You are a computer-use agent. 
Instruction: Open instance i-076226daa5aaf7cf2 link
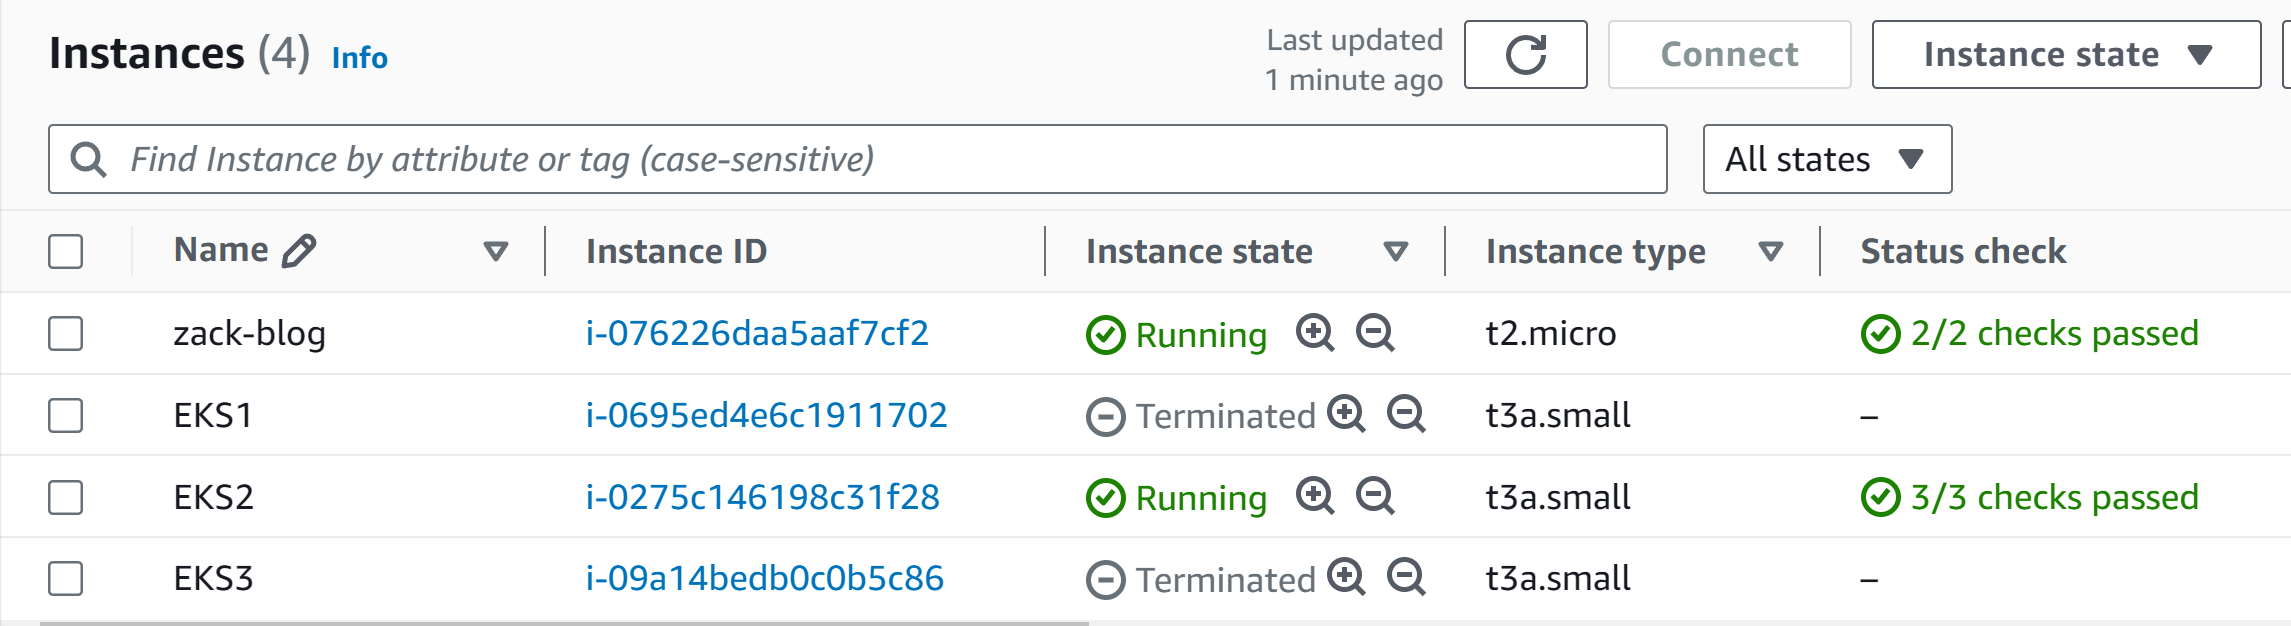coord(757,333)
